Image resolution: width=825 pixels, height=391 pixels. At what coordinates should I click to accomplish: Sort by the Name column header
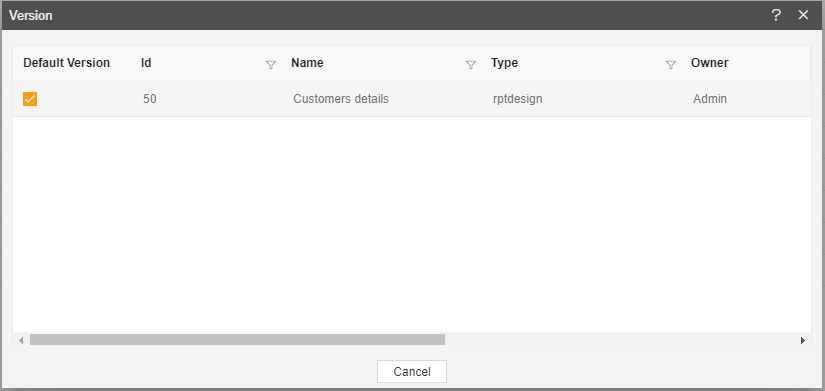(307, 63)
